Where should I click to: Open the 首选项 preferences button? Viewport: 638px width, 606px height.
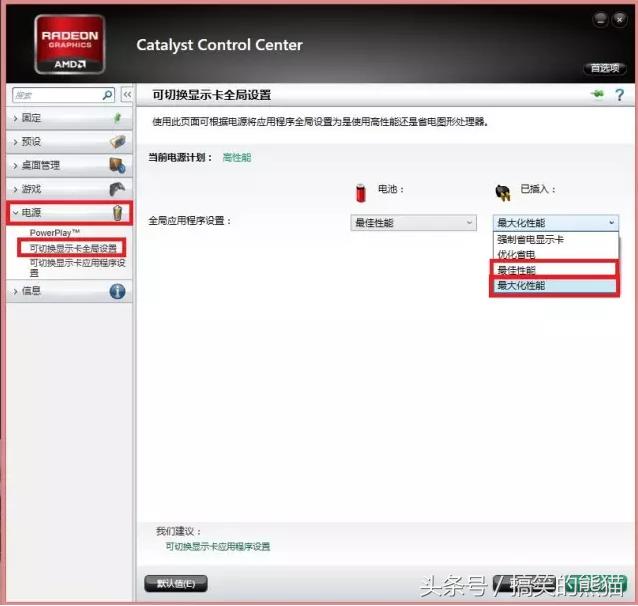coord(604,69)
